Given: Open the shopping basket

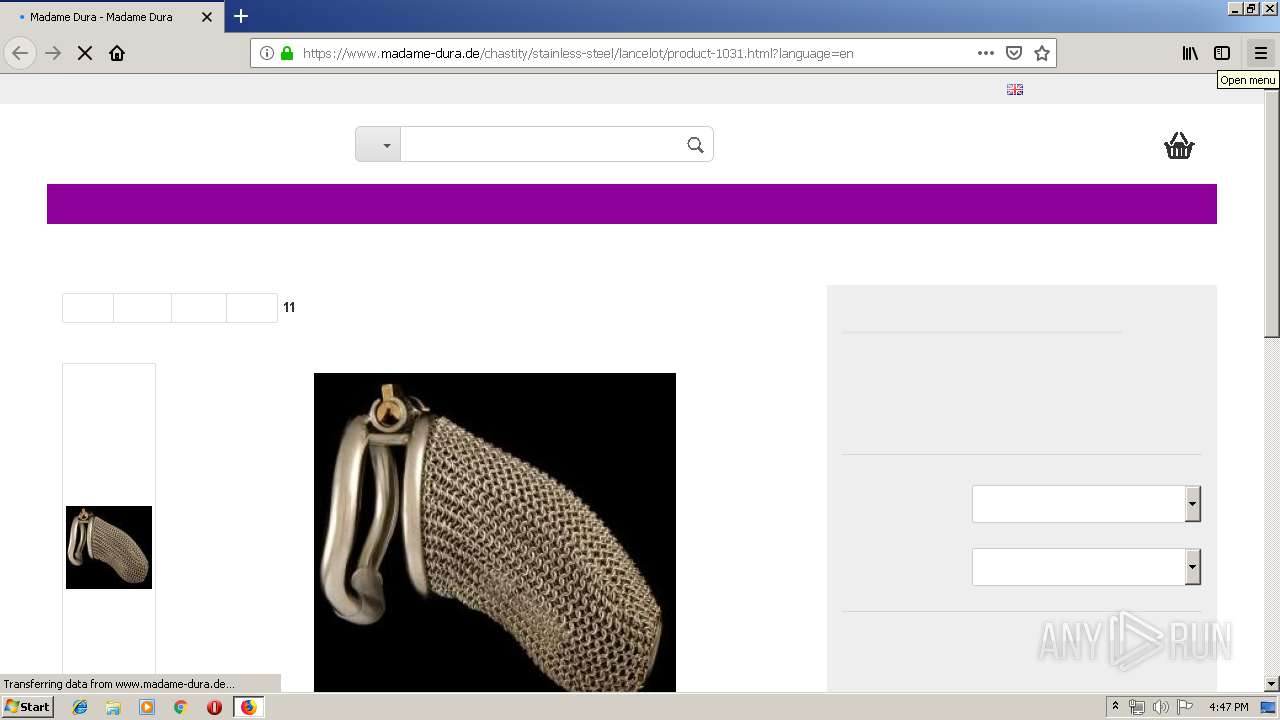Looking at the screenshot, I should tap(1179, 146).
